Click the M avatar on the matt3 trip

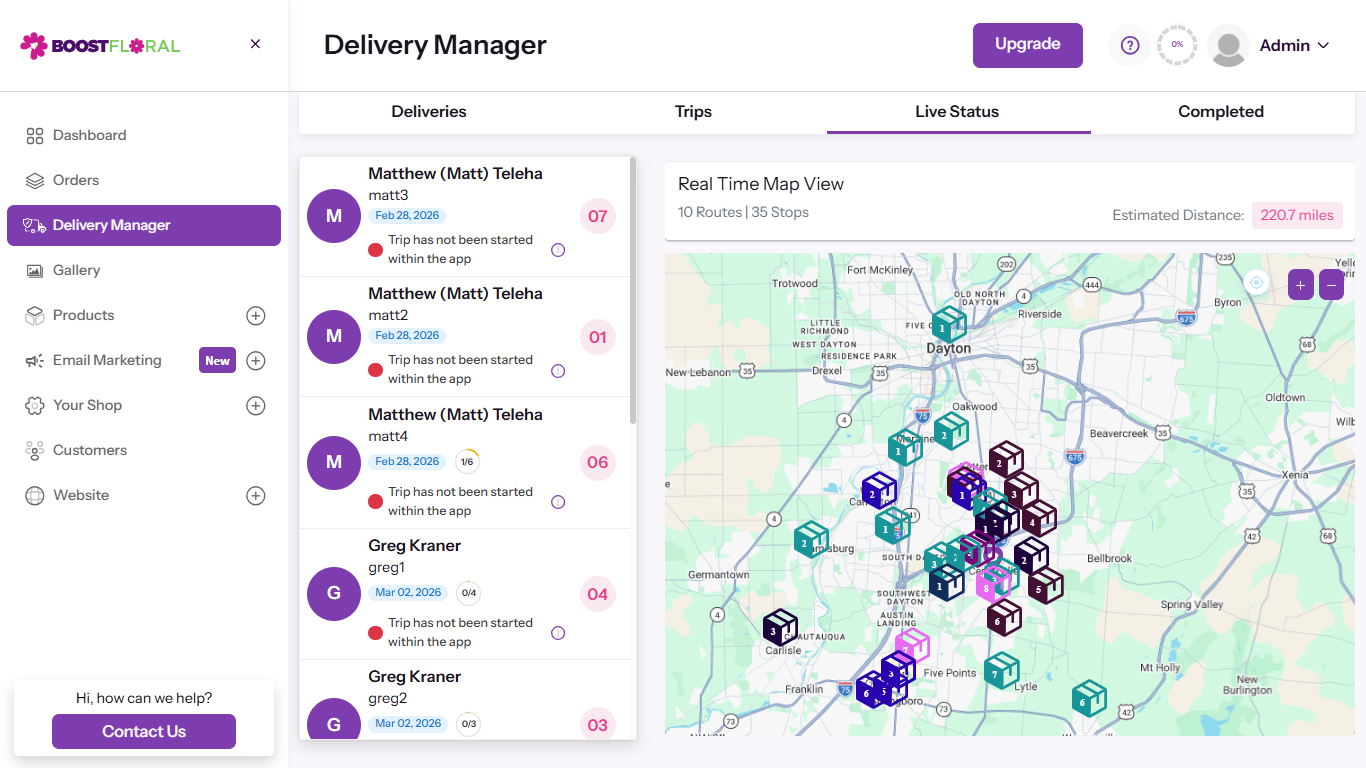click(x=334, y=216)
